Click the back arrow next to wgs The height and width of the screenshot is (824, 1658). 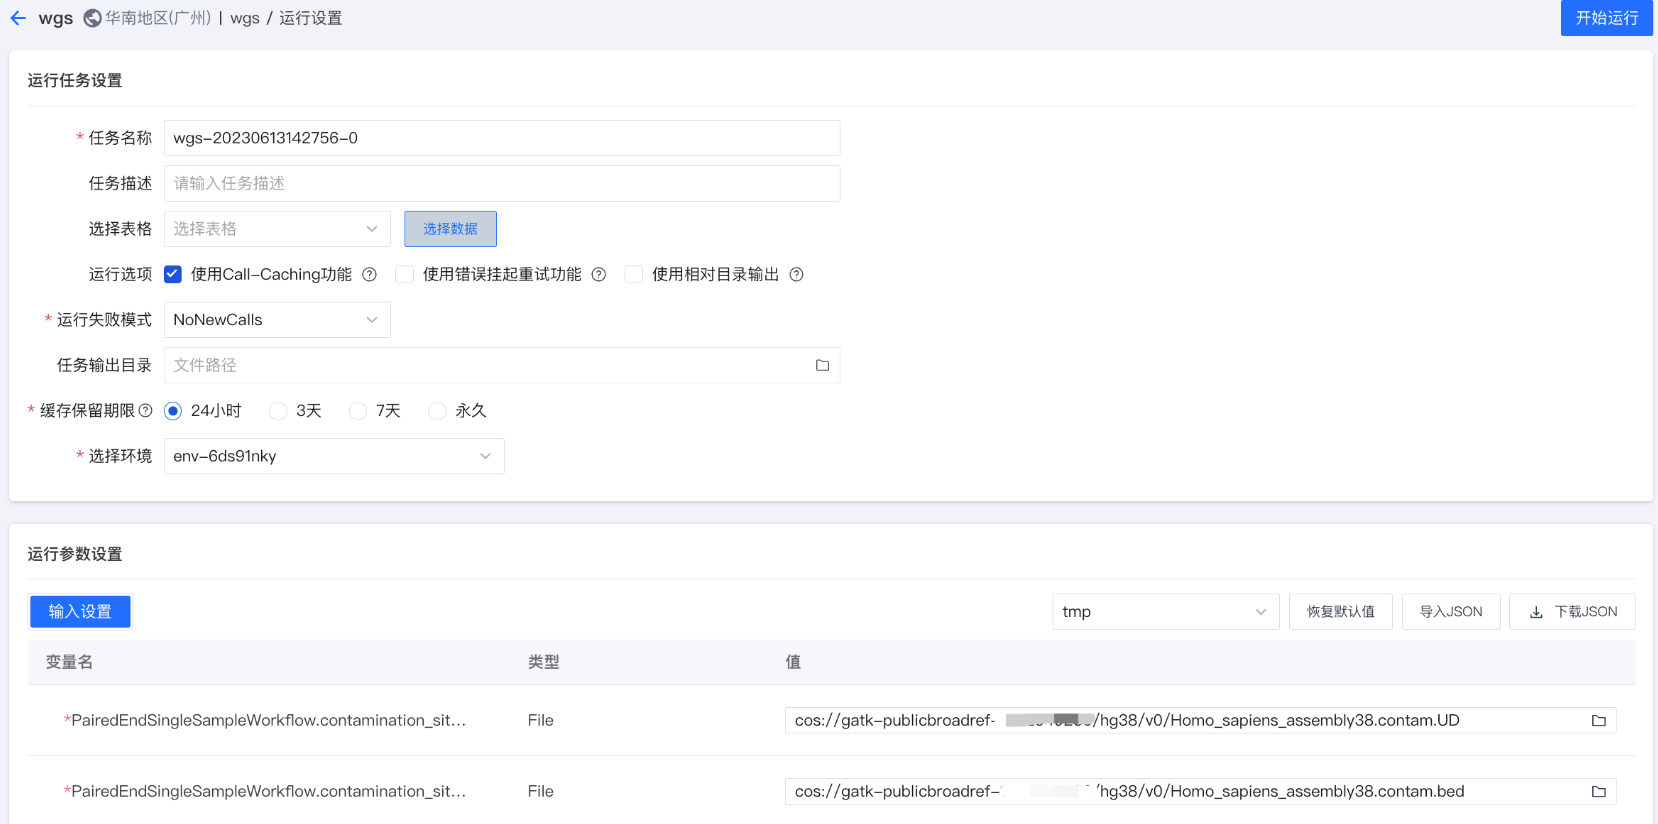pyautogui.click(x=18, y=18)
